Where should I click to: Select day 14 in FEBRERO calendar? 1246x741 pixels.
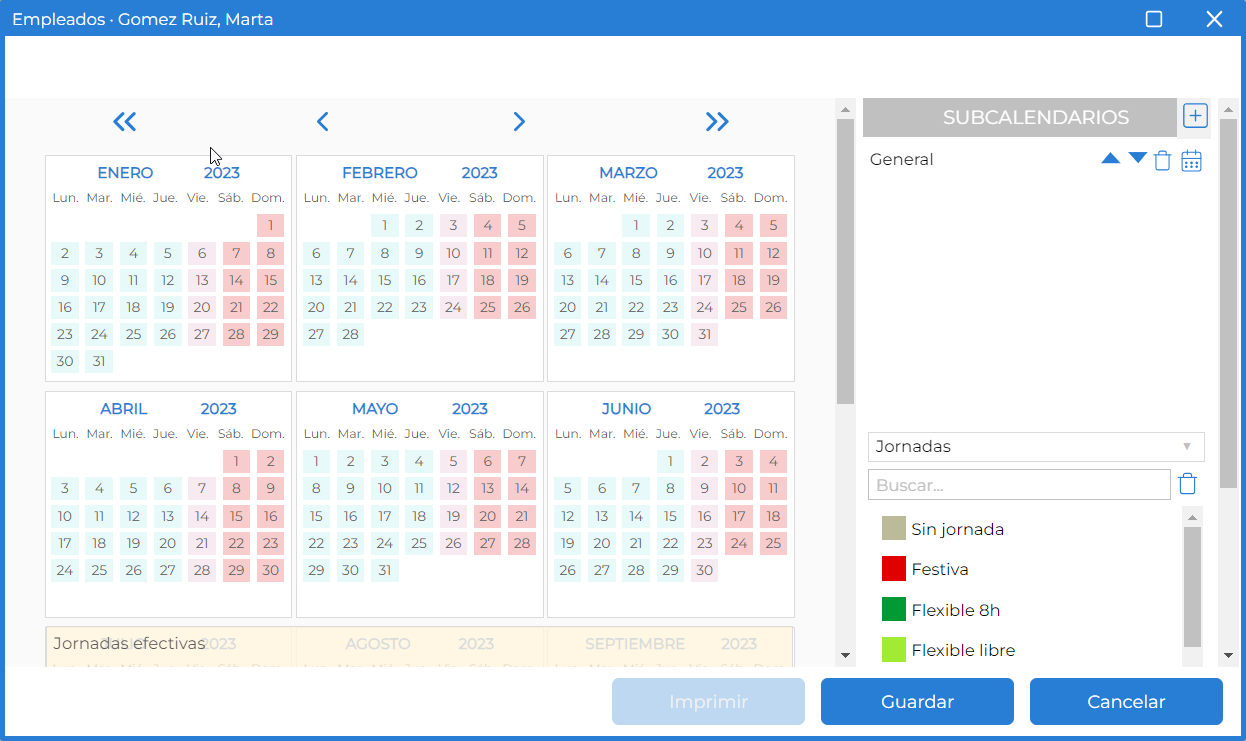[350, 280]
